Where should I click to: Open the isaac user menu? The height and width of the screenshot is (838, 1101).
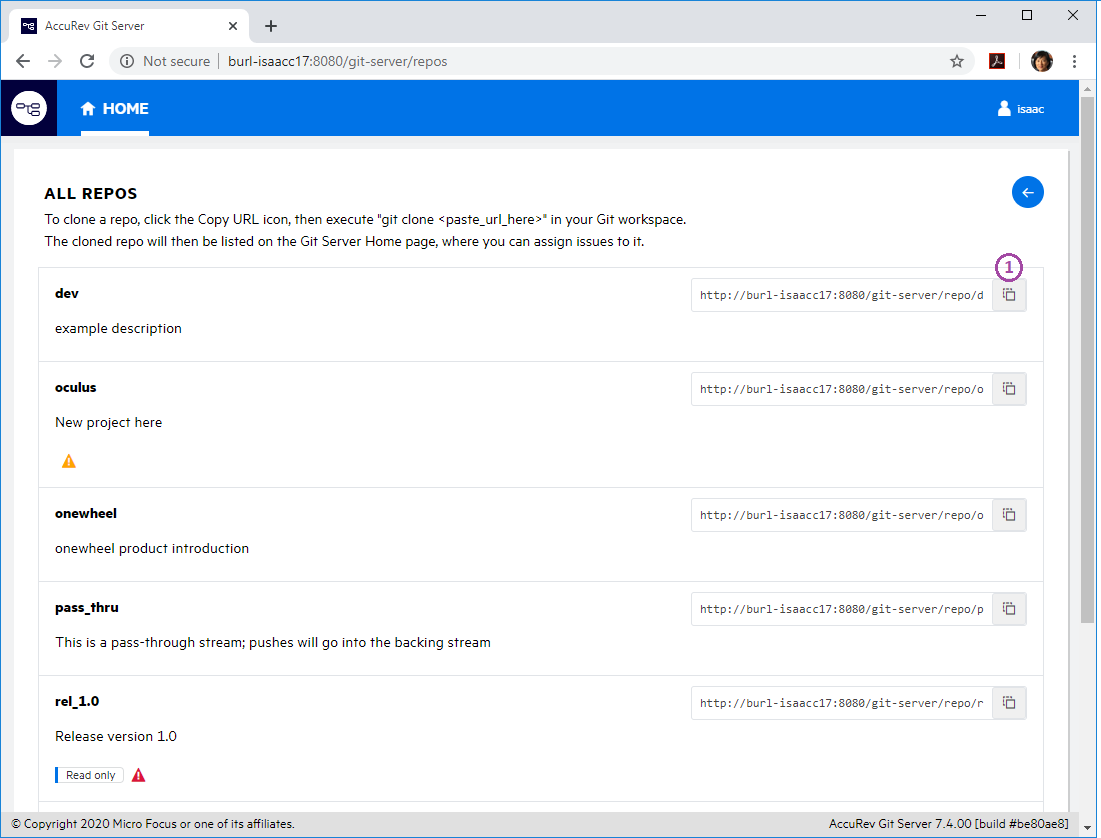pos(1021,109)
